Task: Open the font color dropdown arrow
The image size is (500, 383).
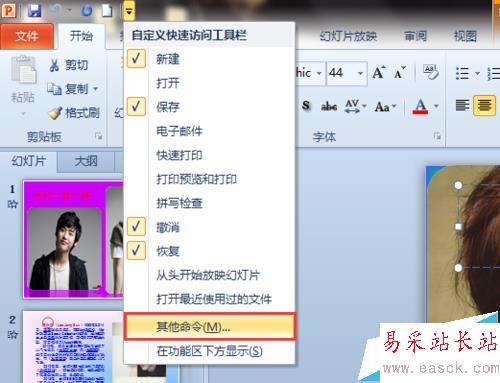Action: [x=436, y=107]
